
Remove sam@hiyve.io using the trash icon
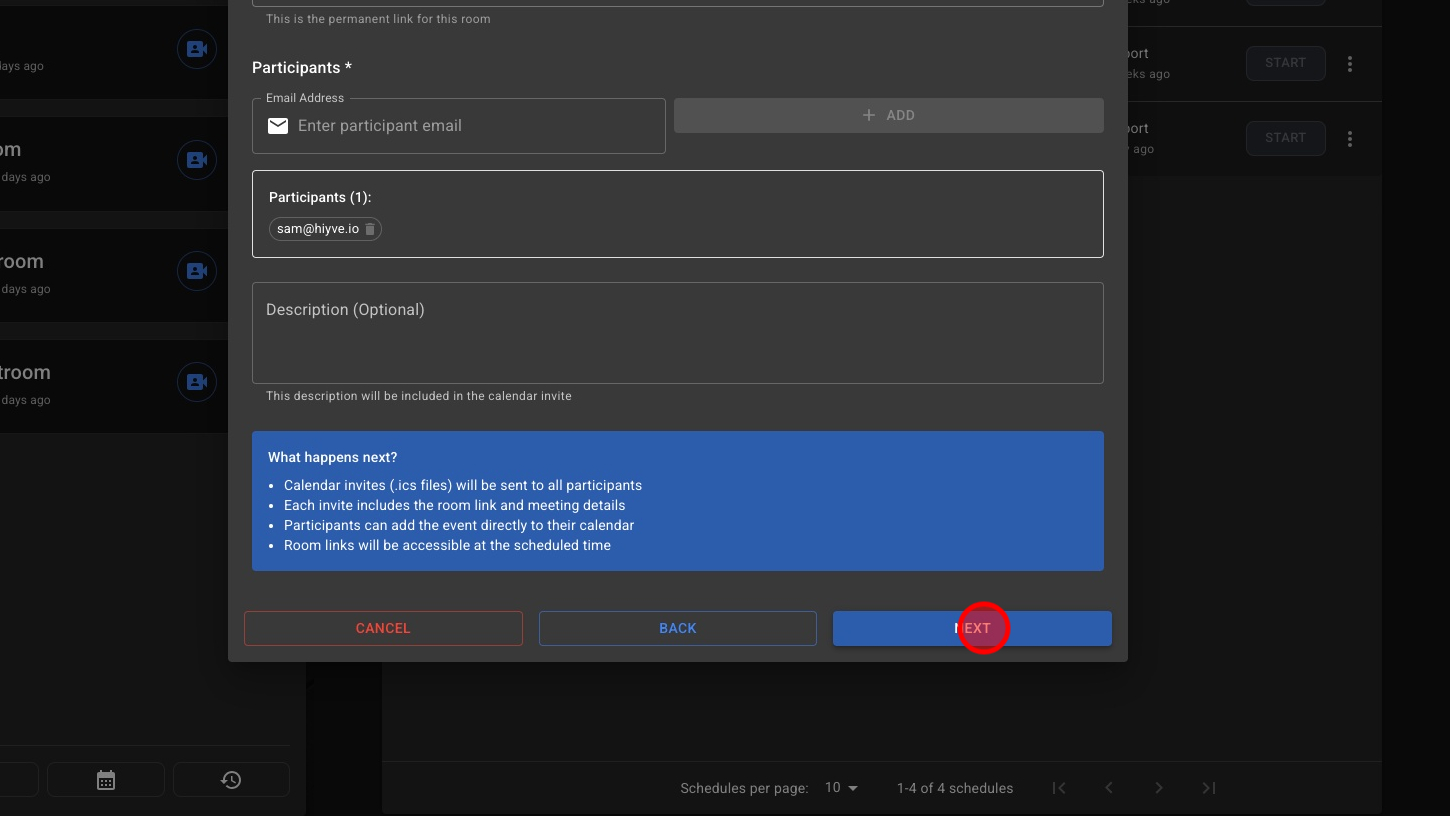[370, 229]
